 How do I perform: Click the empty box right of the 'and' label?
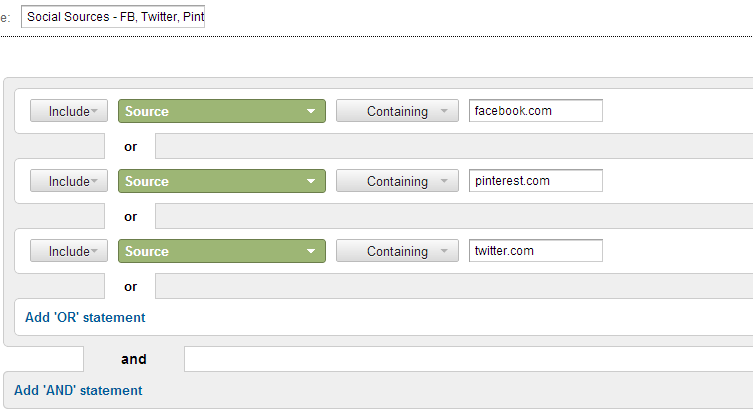point(468,359)
